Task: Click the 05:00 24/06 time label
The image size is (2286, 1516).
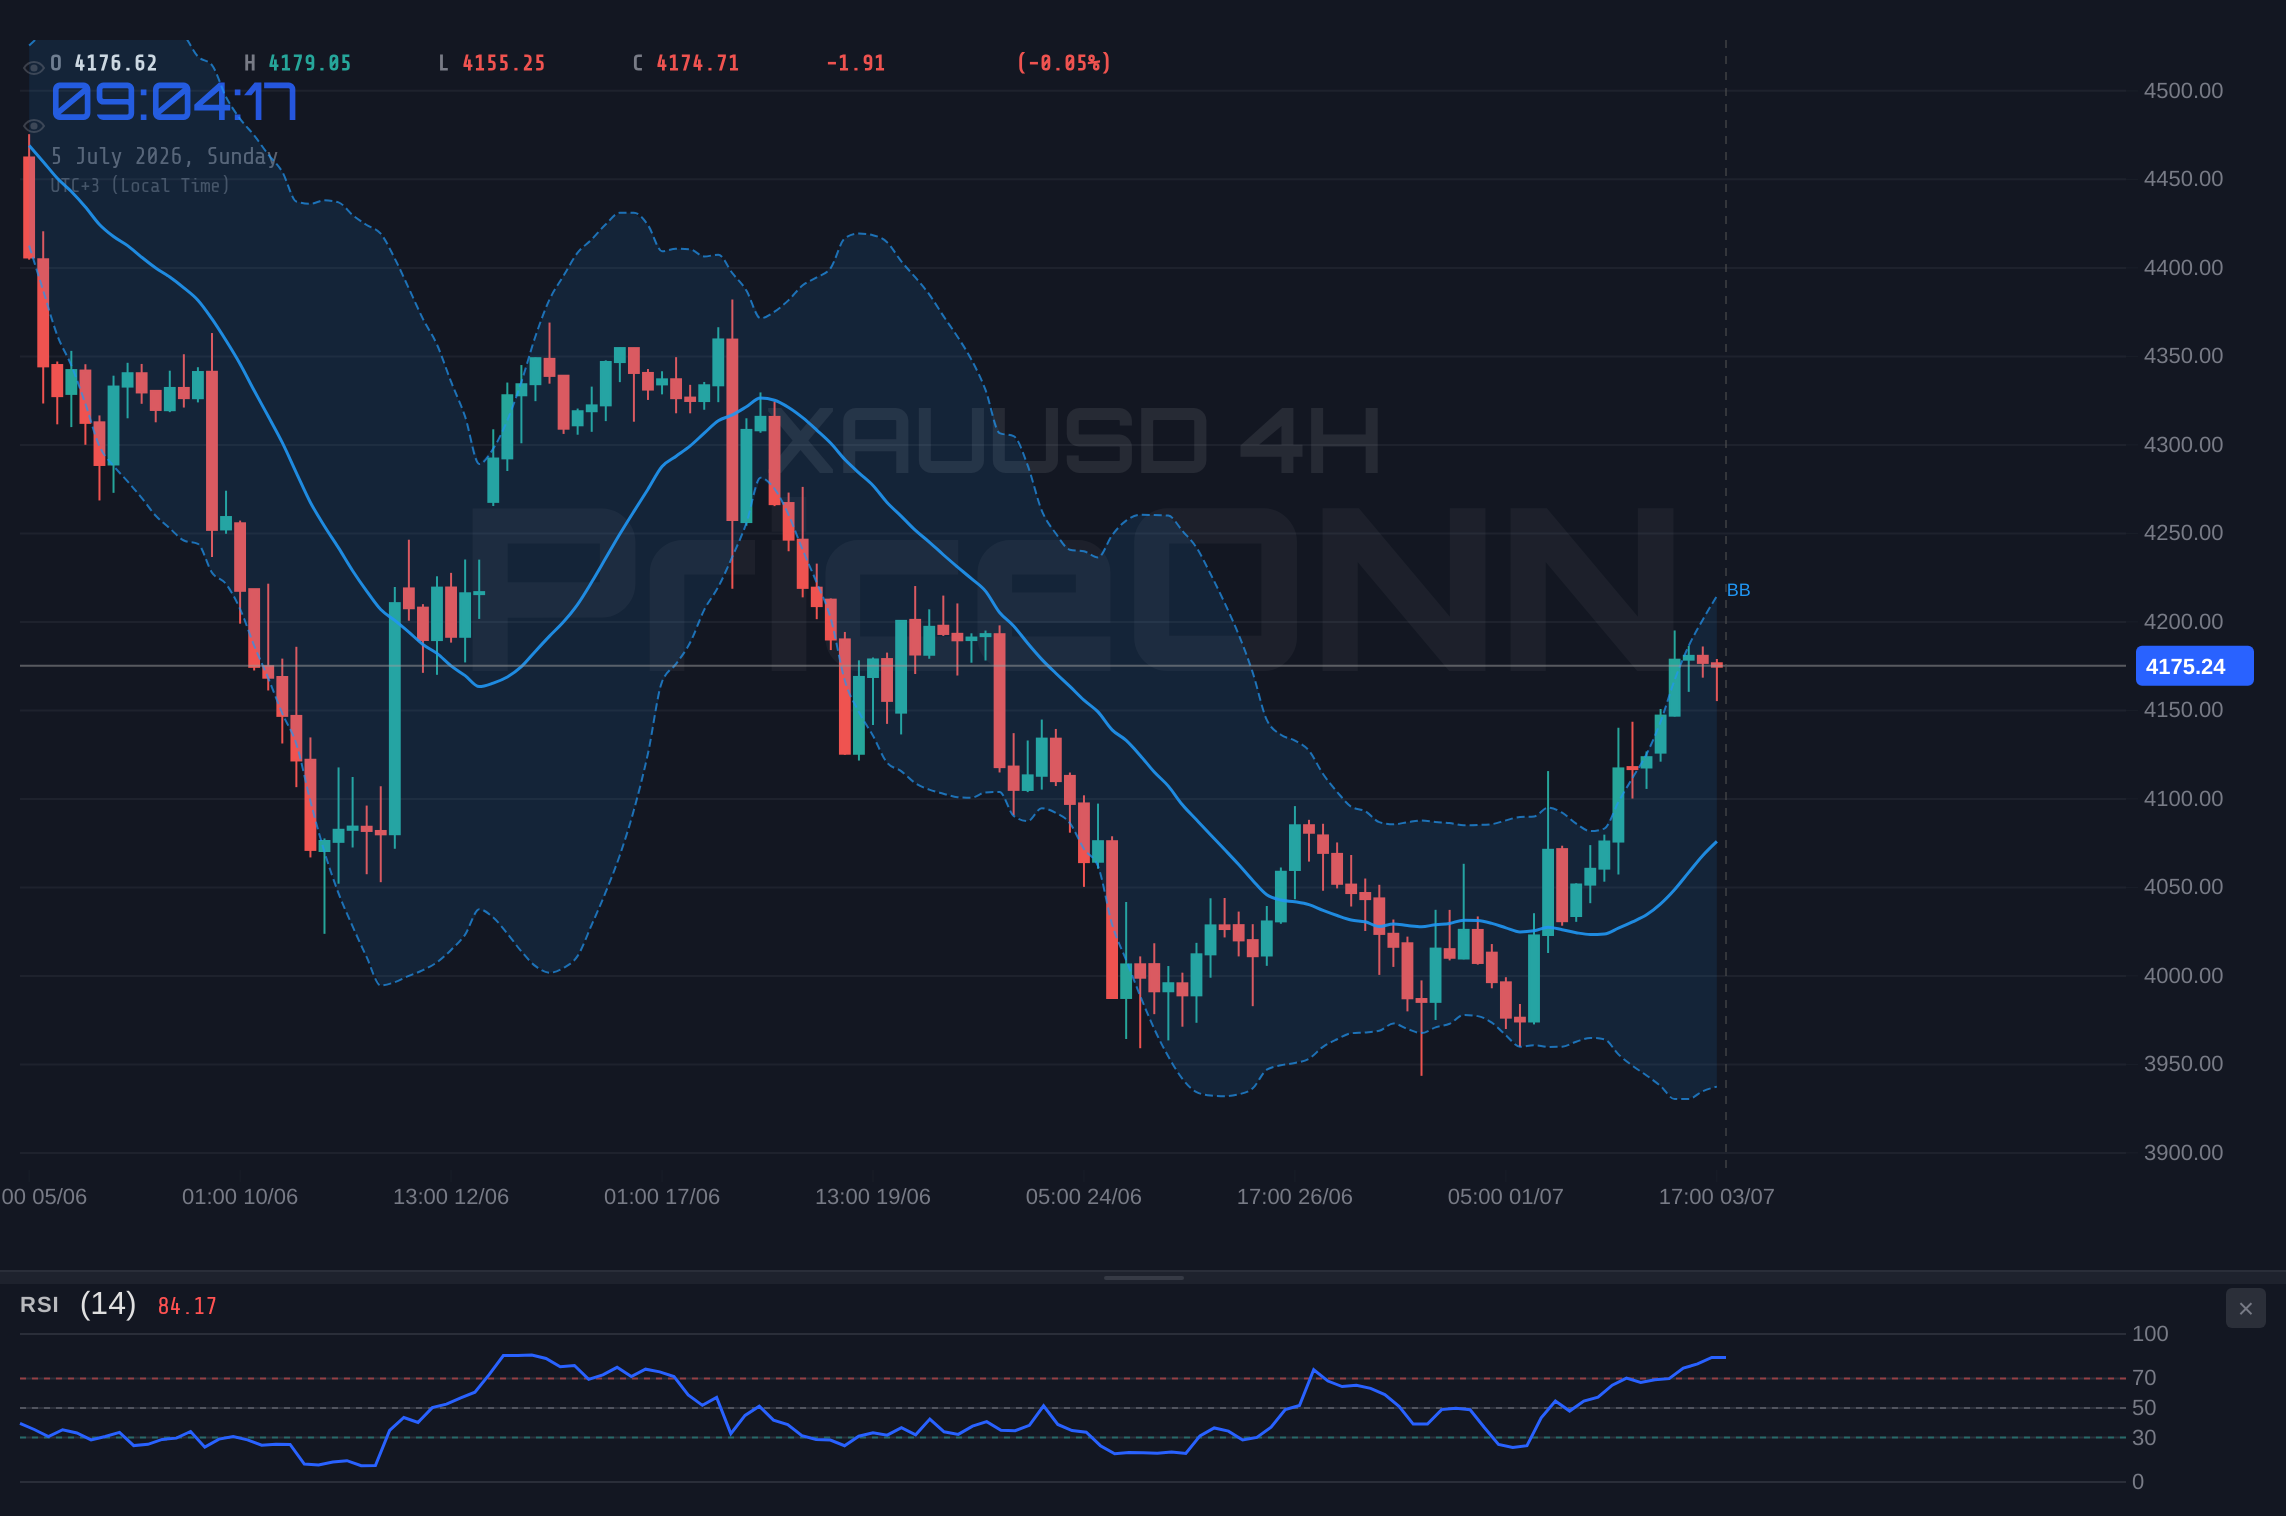Action: (x=1084, y=1197)
